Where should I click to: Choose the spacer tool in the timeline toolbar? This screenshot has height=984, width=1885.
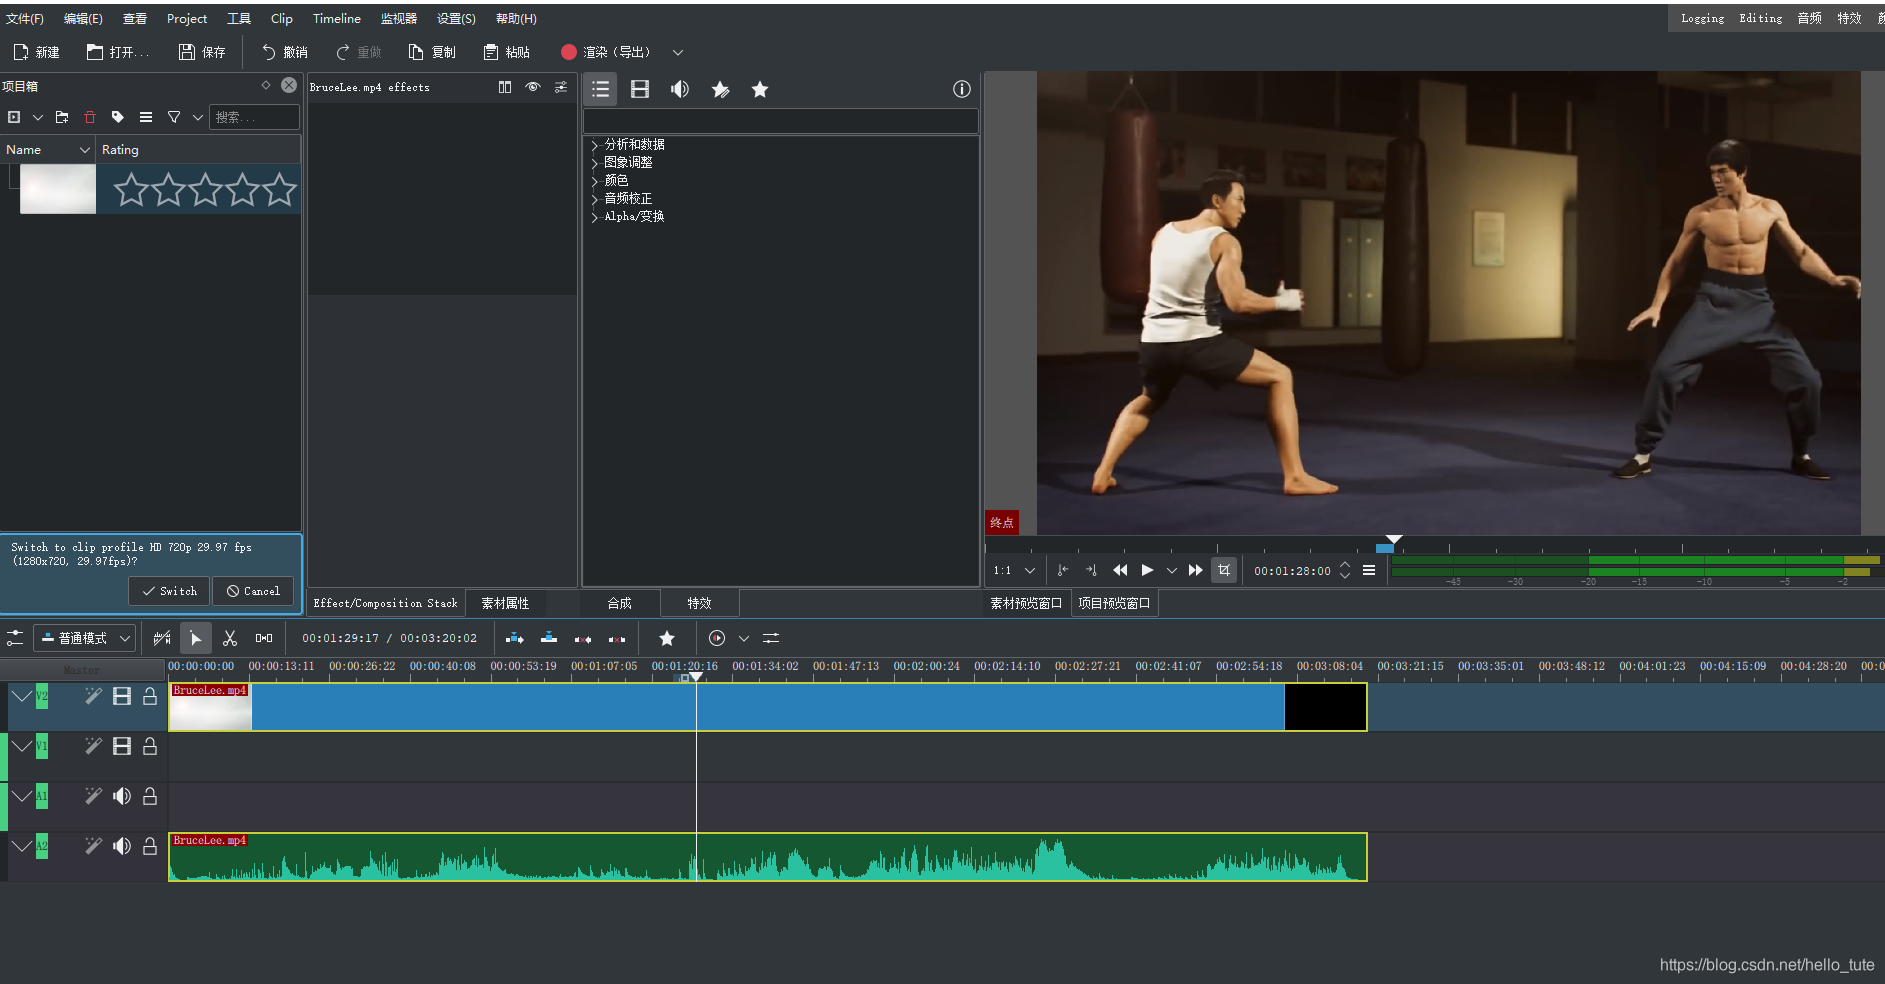264,638
